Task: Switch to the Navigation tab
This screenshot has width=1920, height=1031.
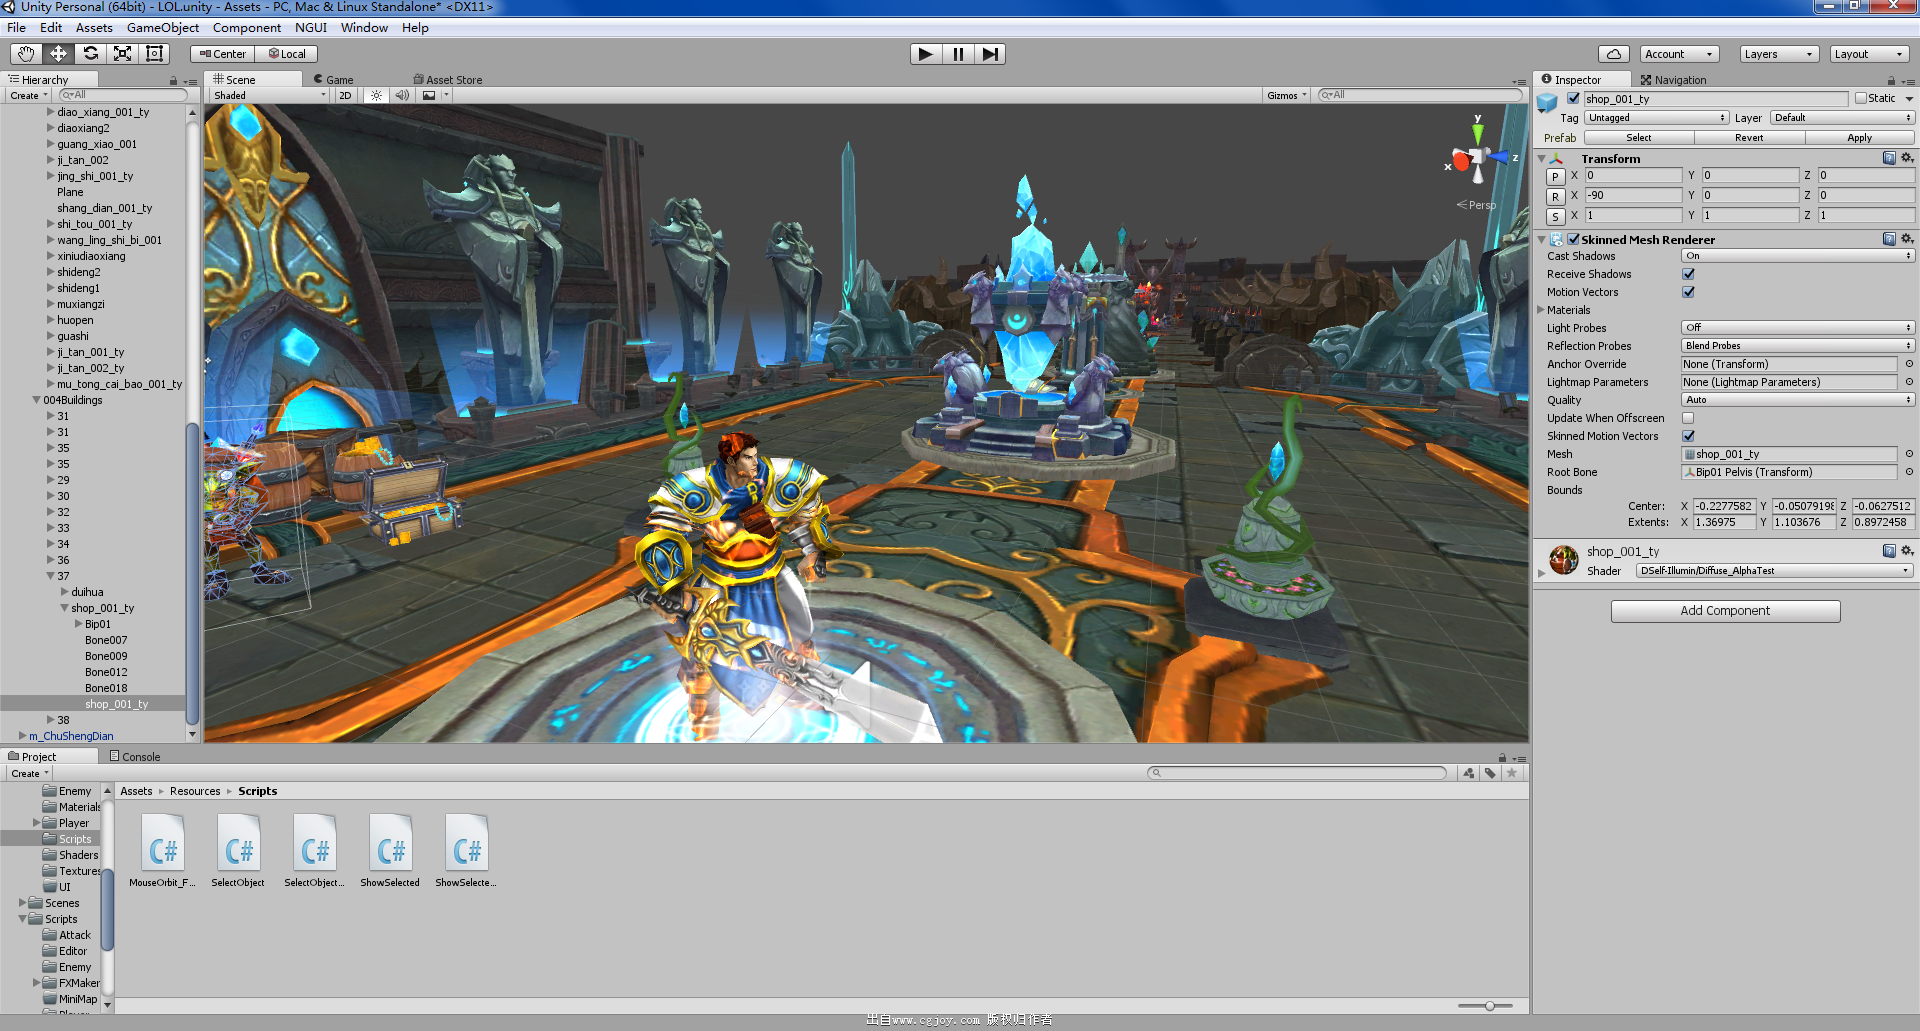Action: tap(1673, 80)
